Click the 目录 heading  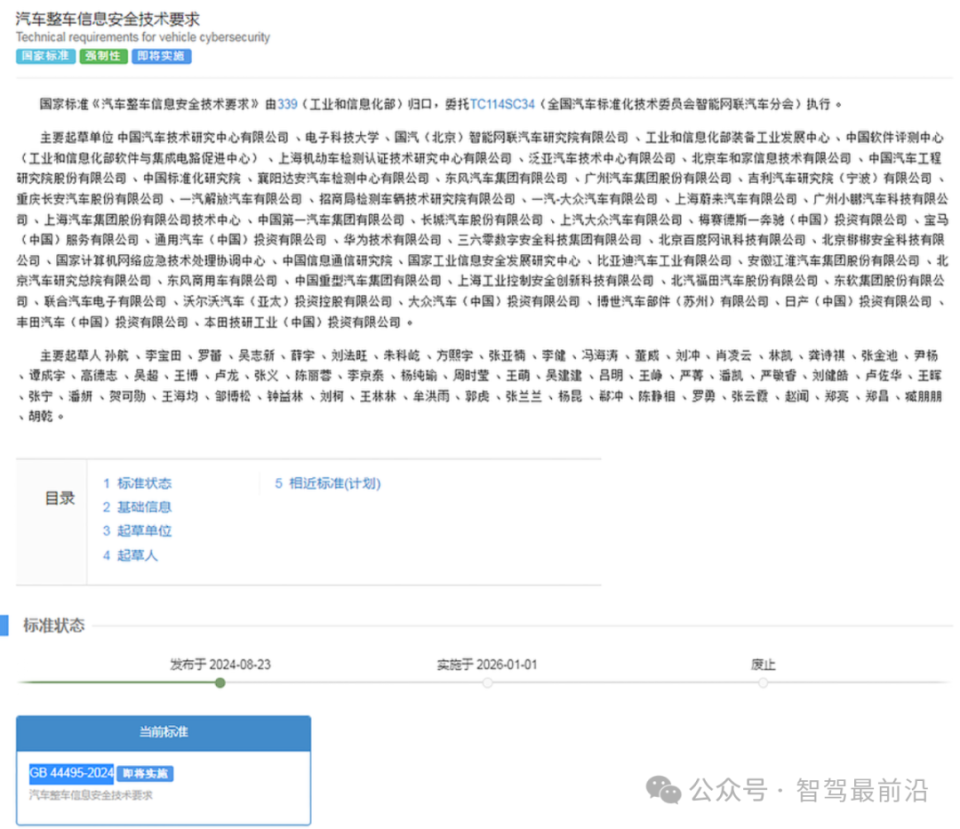[x=59, y=497]
